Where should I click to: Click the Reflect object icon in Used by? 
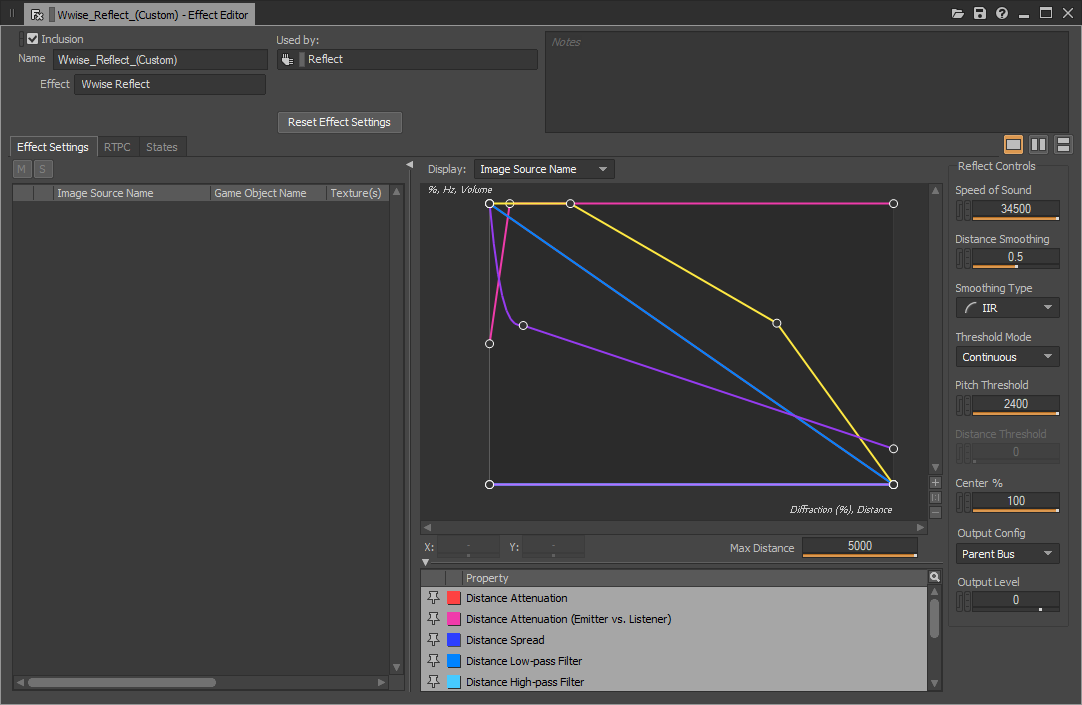(x=288, y=59)
